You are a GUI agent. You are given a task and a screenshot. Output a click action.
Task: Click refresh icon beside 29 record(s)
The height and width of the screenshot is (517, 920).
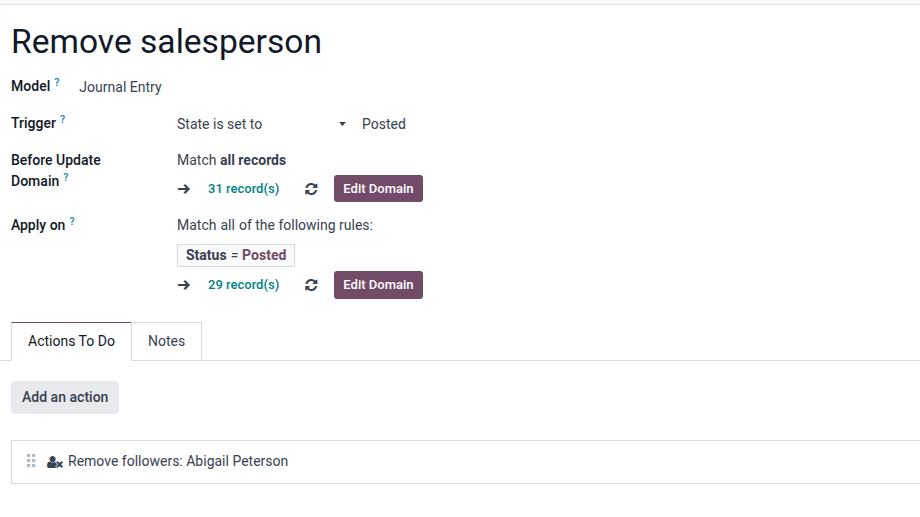click(311, 285)
